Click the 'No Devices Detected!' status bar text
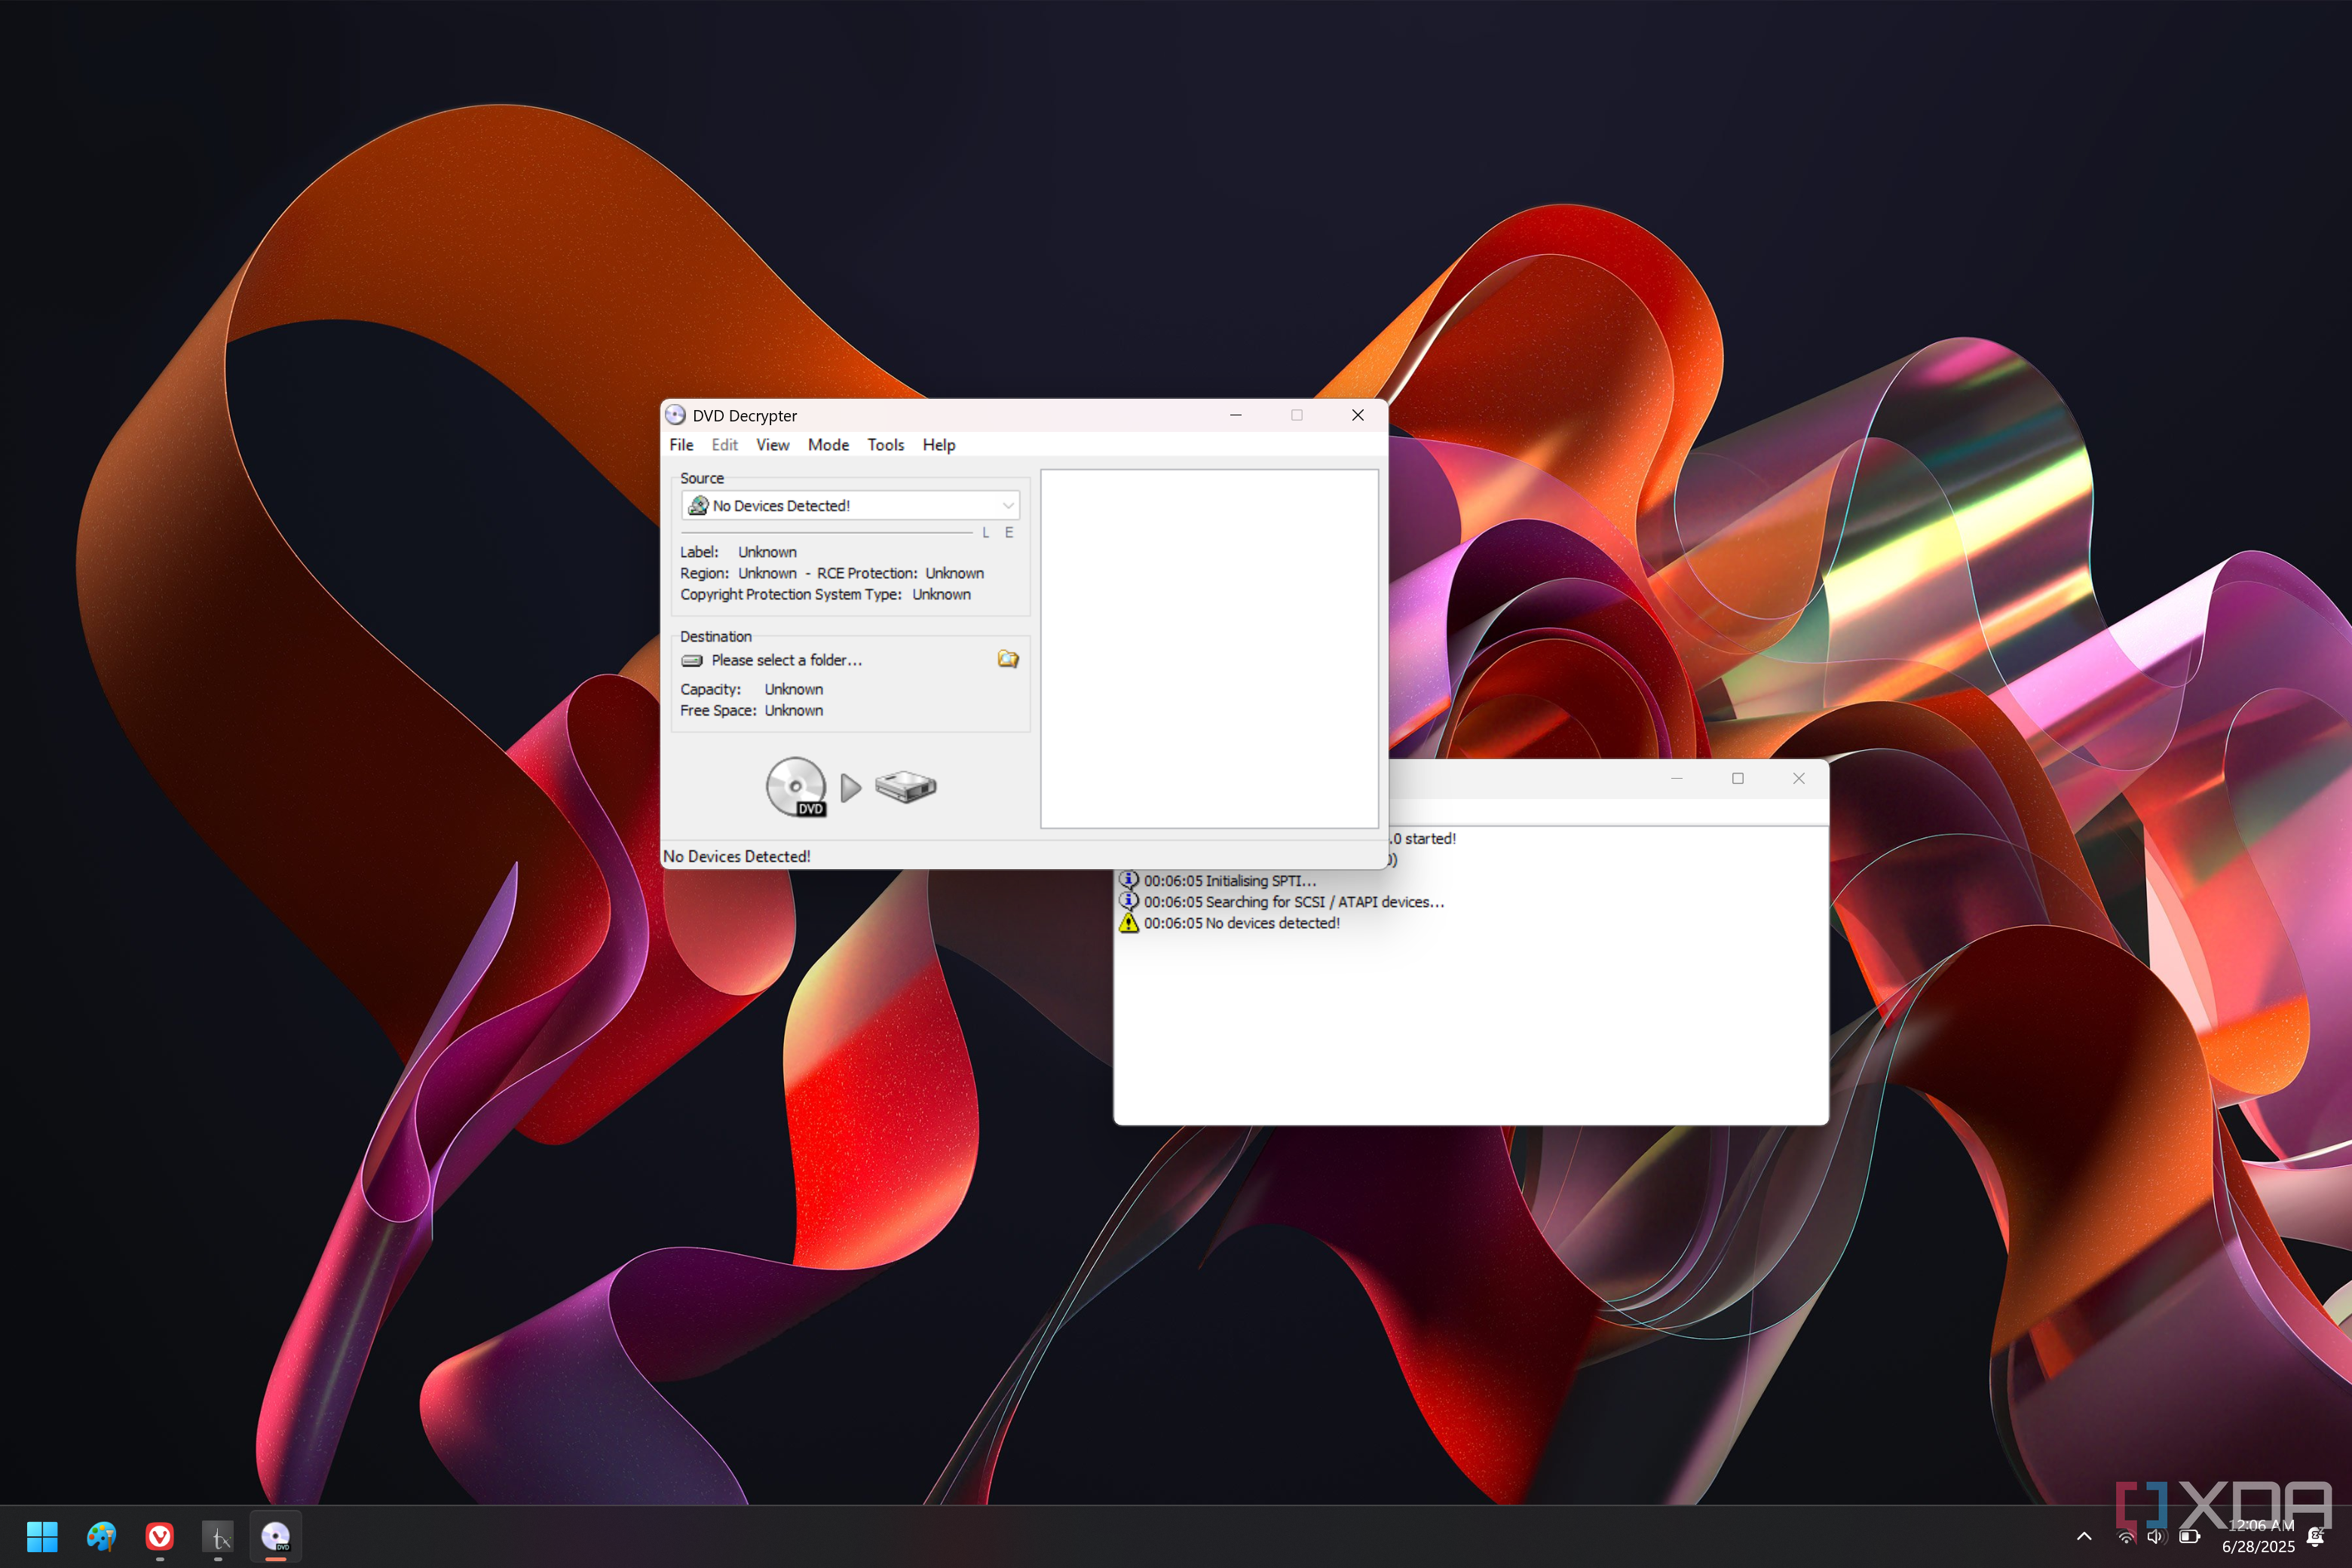This screenshot has width=2352, height=1568. tap(737, 857)
